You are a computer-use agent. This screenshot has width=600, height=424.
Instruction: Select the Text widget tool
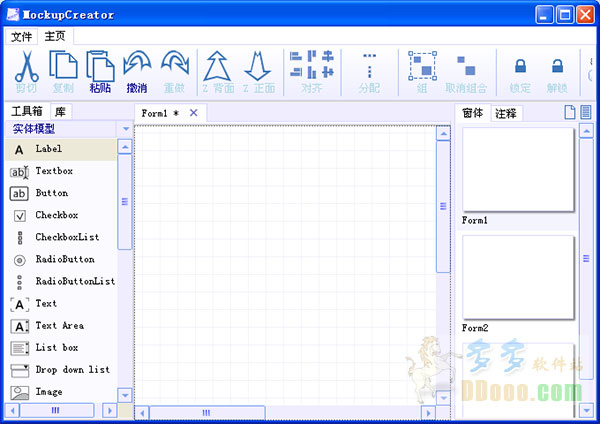pyautogui.click(x=61, y=304)
